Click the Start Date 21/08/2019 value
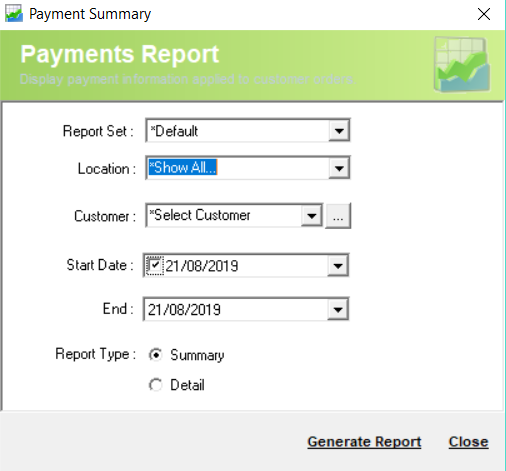Viewport: 506px width, 471px height. (x=202, y=266)
